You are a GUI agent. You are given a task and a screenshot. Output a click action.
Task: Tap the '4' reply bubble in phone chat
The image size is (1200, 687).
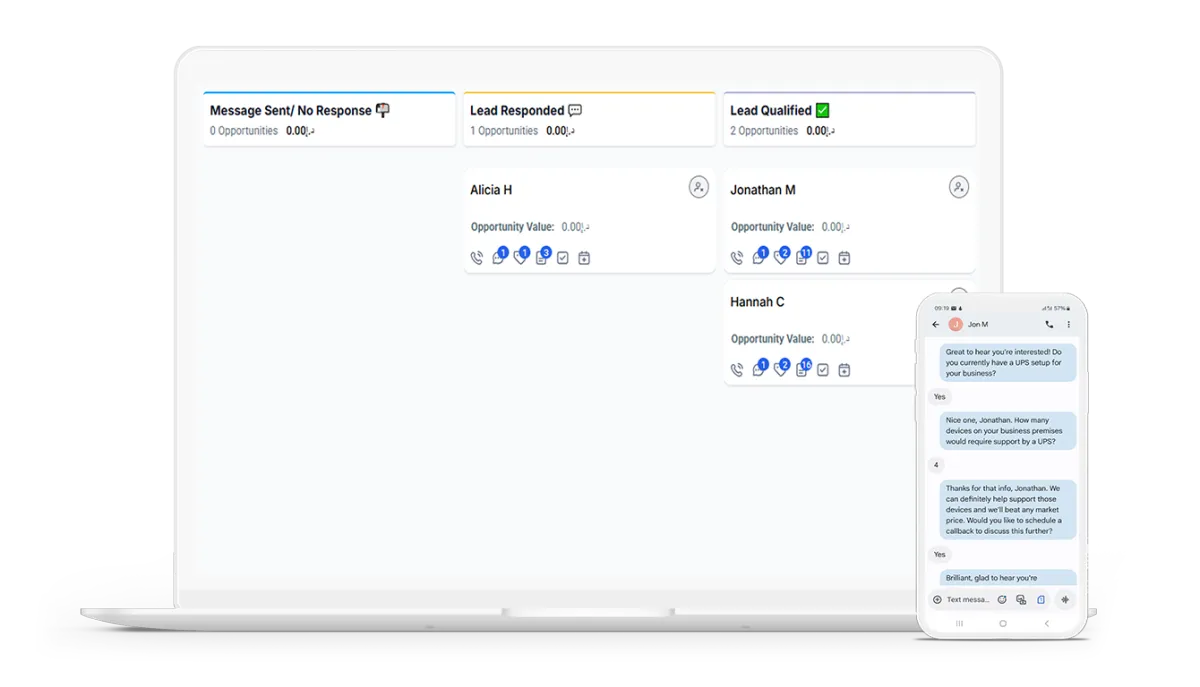coord(936,465)
